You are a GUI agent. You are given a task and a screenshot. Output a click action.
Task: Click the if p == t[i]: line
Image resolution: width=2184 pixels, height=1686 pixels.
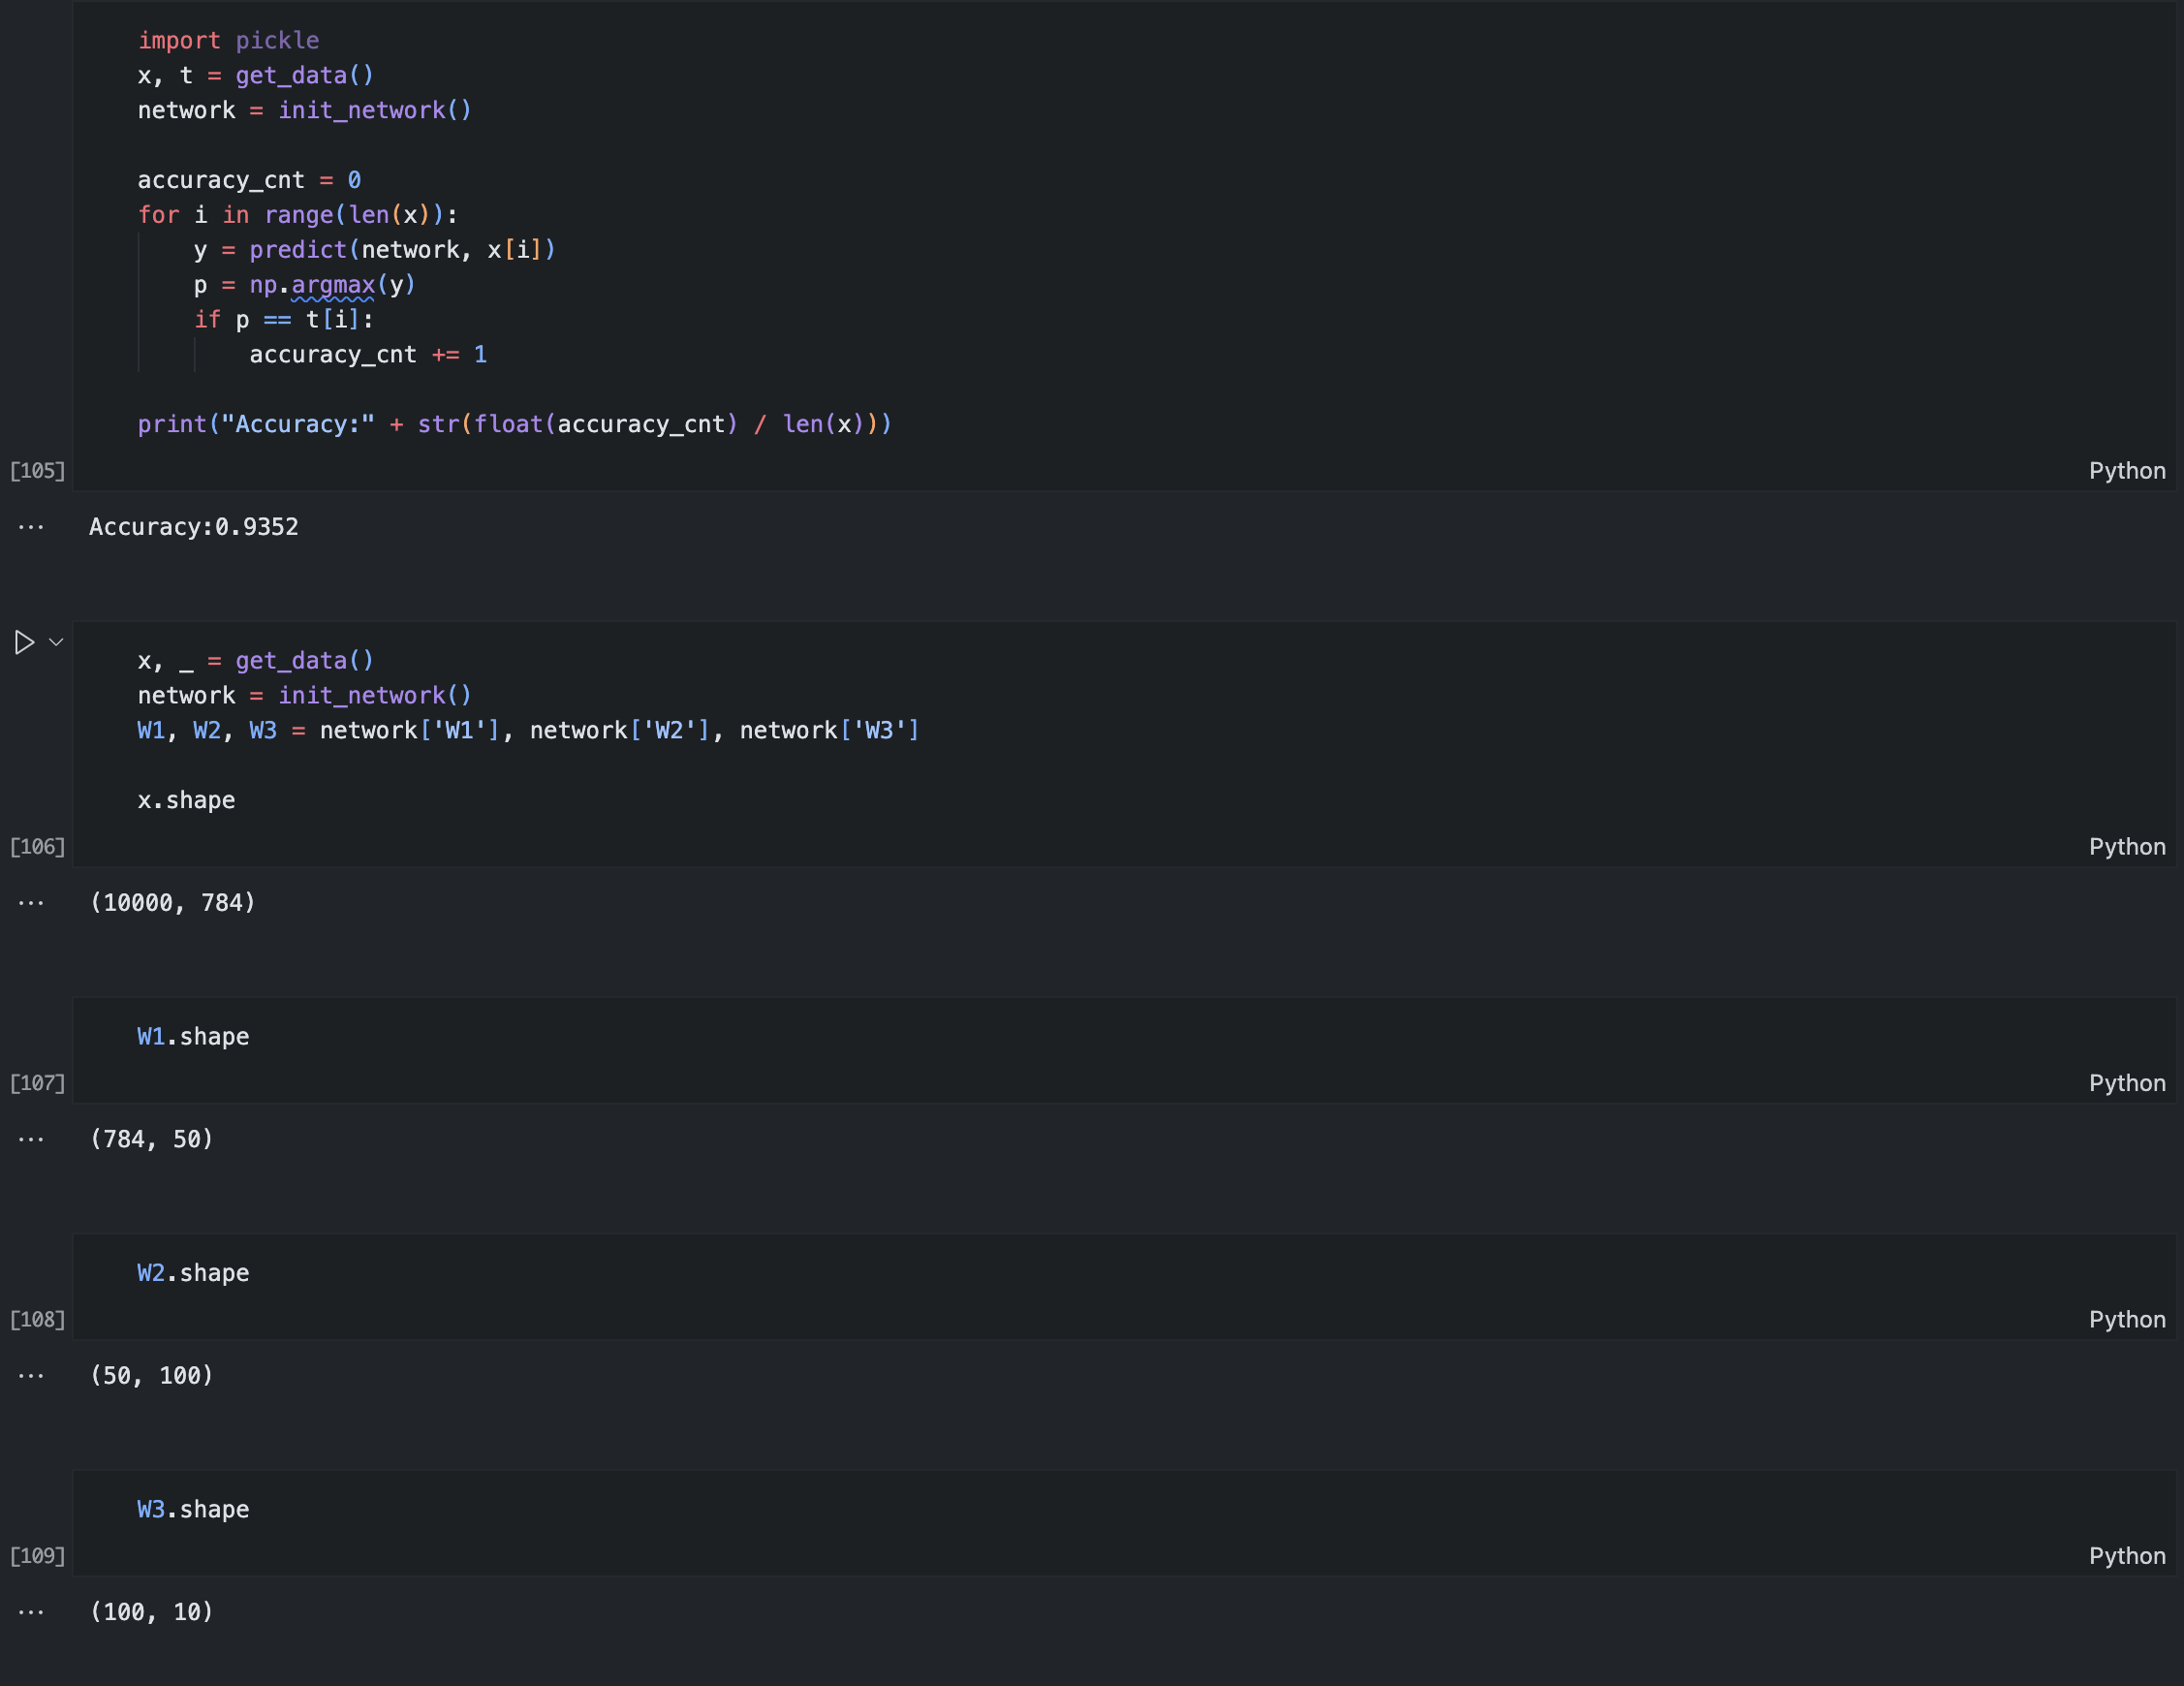(x=284, y=320)
